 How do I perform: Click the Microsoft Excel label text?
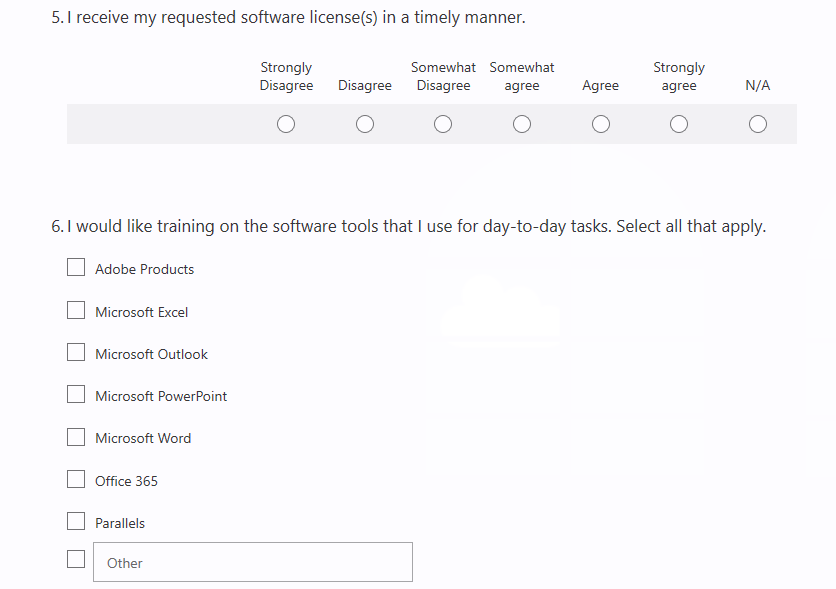pyautogui.click(x=141, y=312)
